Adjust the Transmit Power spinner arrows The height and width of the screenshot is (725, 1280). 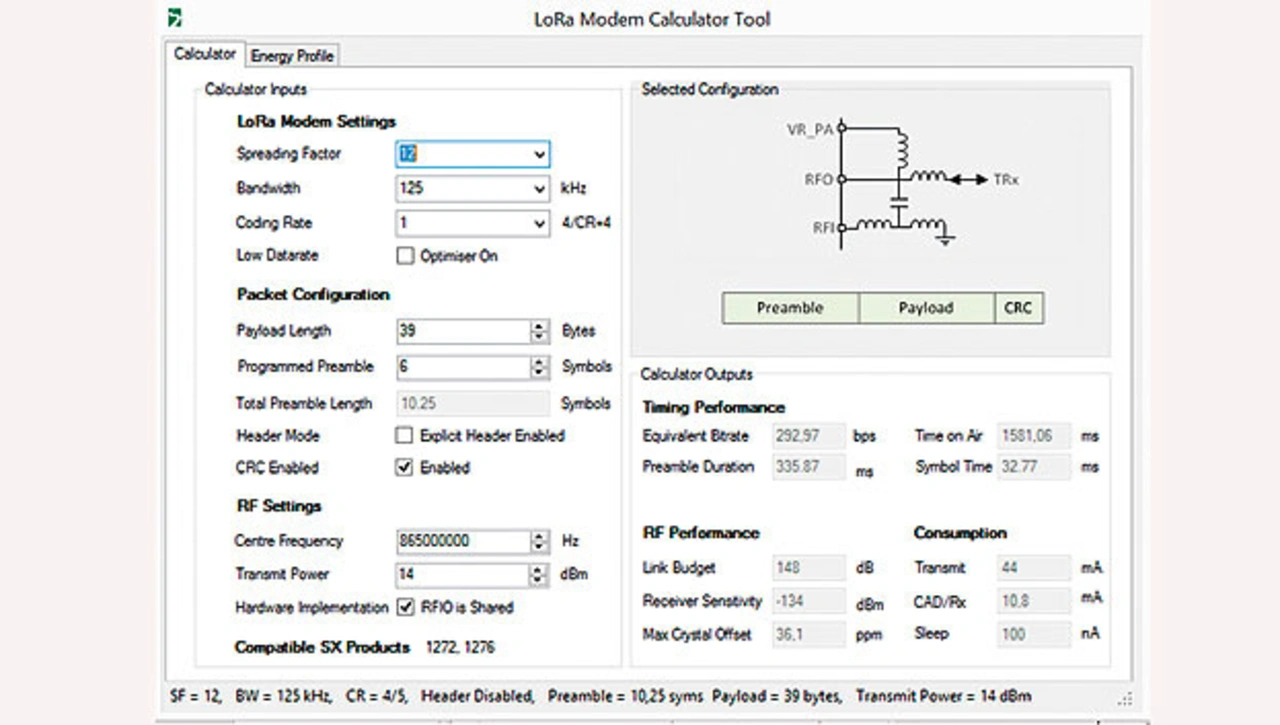(x=539, y=575)
